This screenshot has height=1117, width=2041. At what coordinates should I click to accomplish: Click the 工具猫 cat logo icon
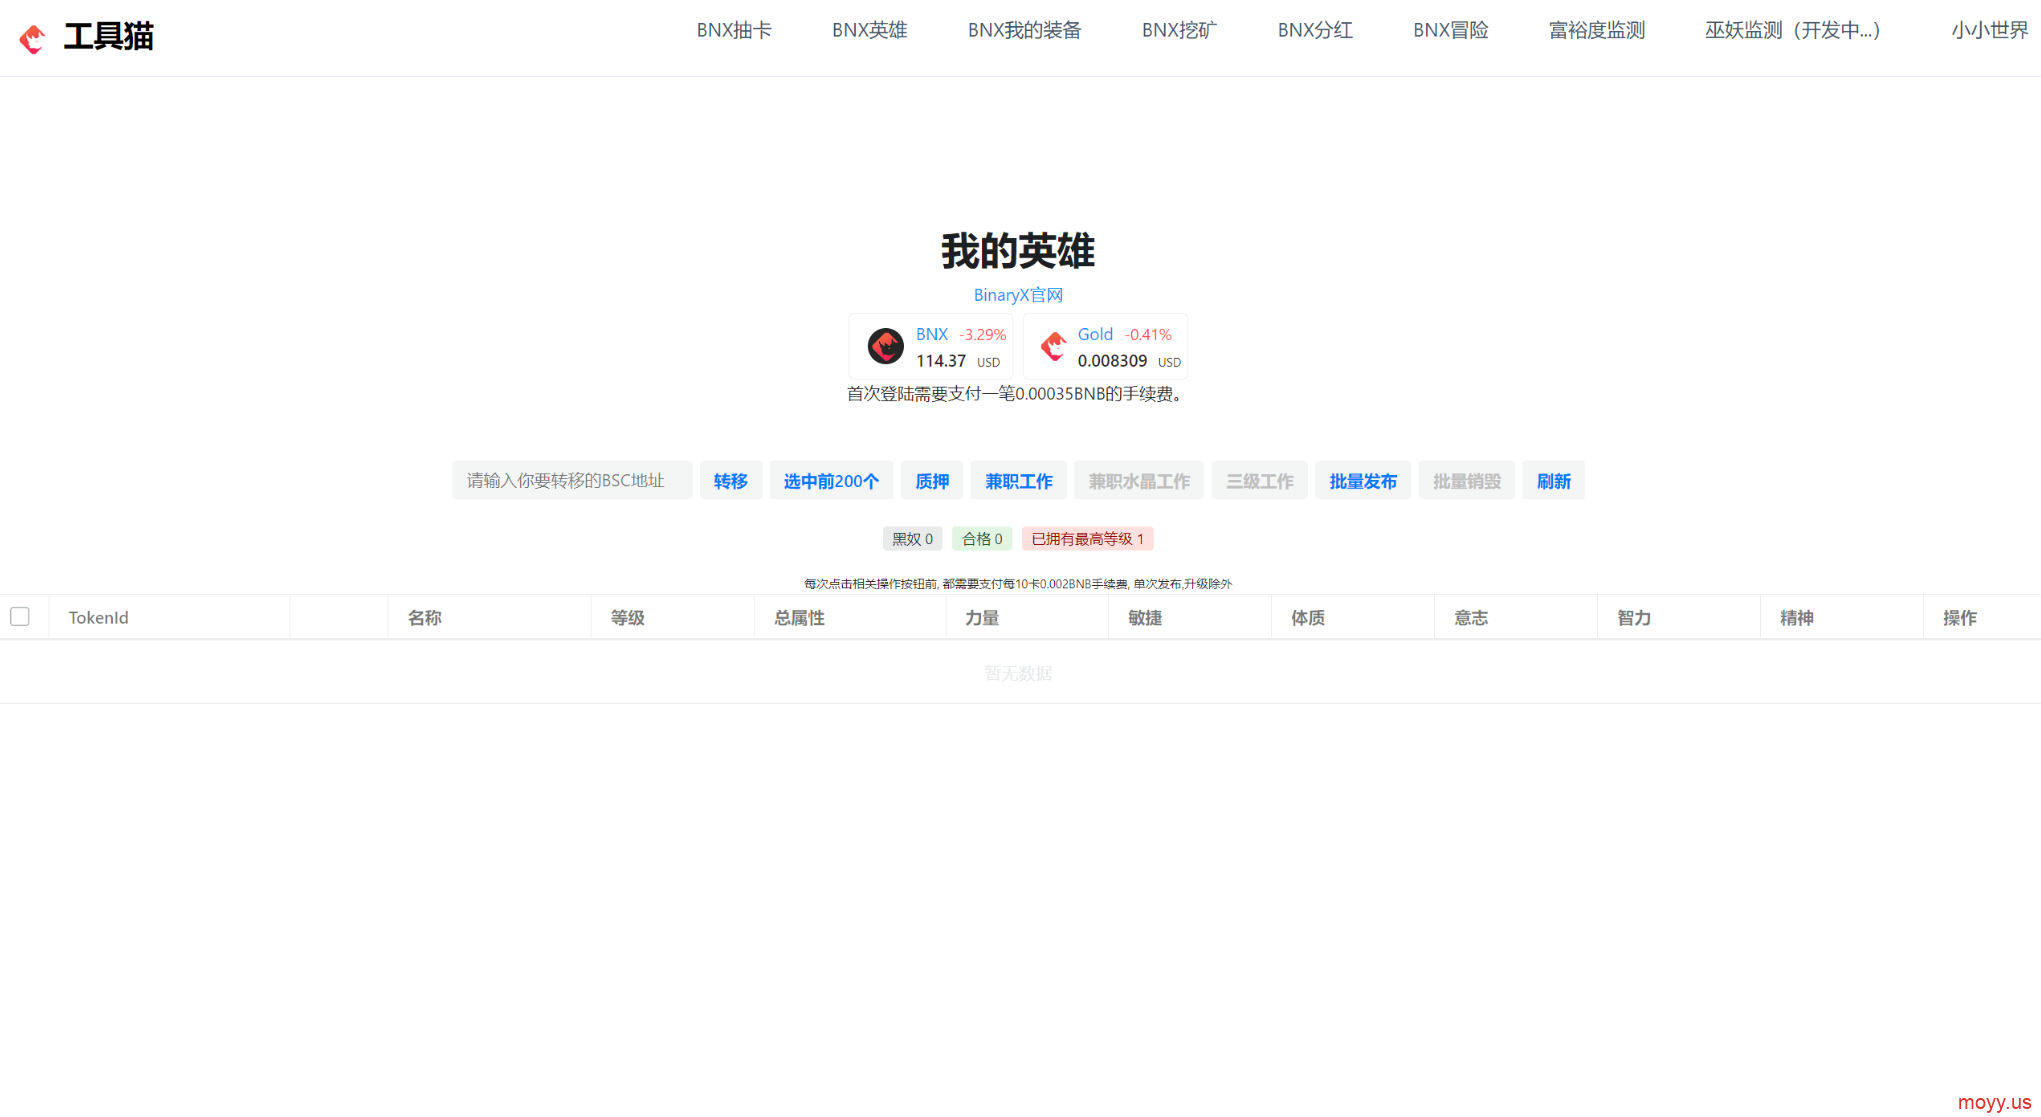point(33,39)
